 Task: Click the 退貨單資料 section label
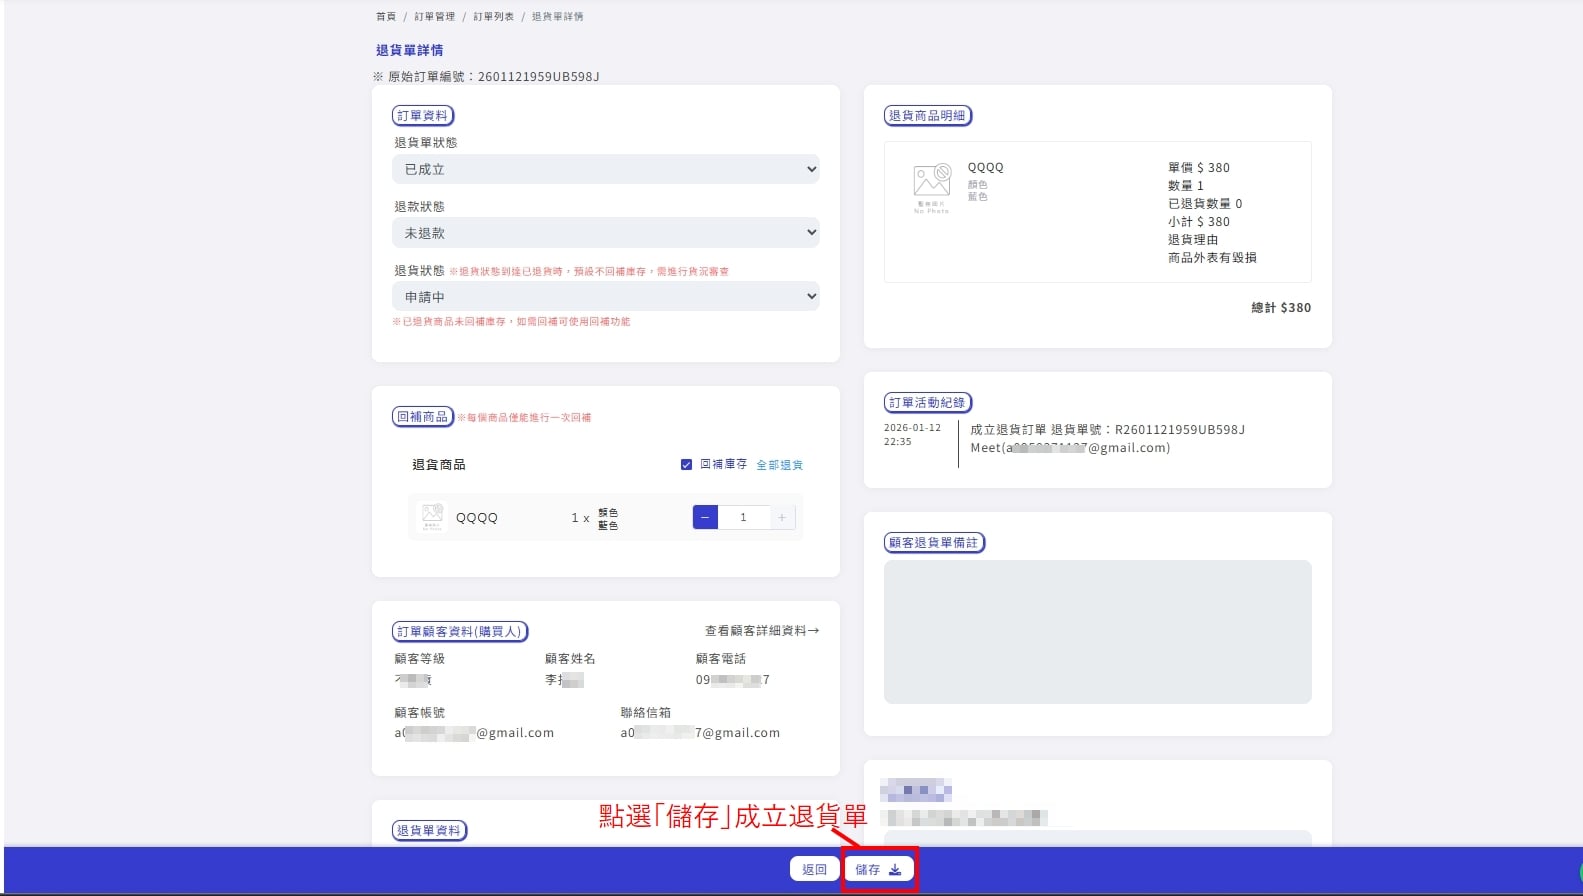point(429,831)
